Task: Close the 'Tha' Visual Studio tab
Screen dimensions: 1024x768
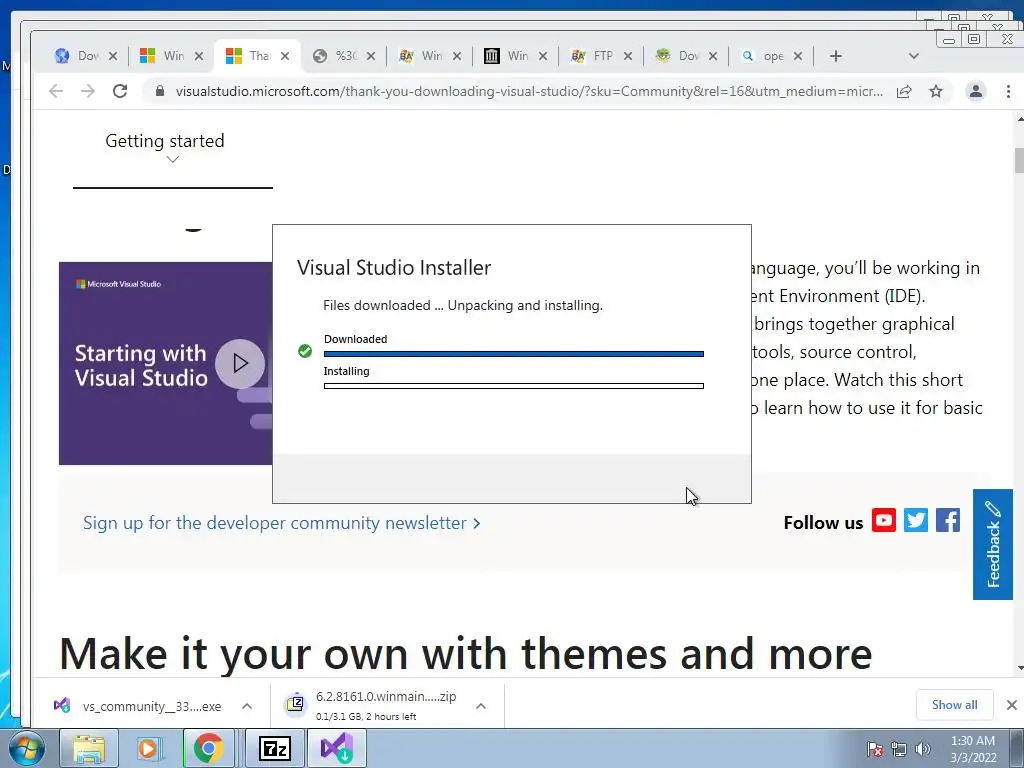Action: coord(285,56)
